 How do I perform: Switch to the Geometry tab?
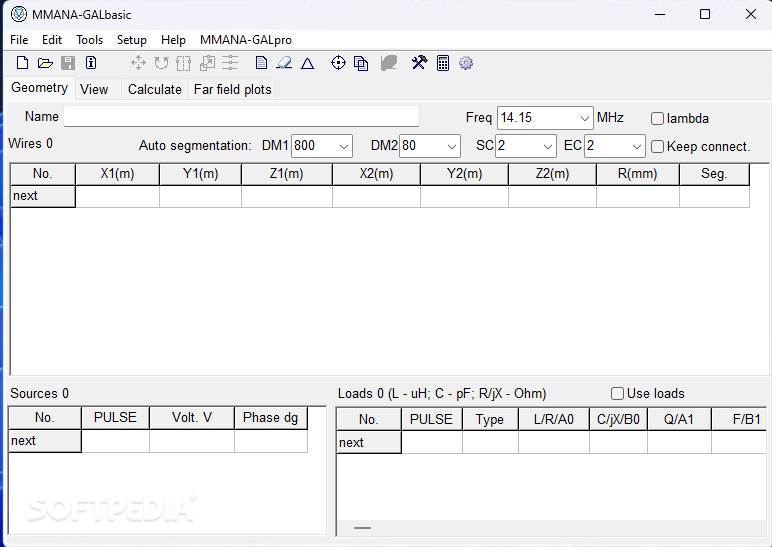click(x=39, y=88)
